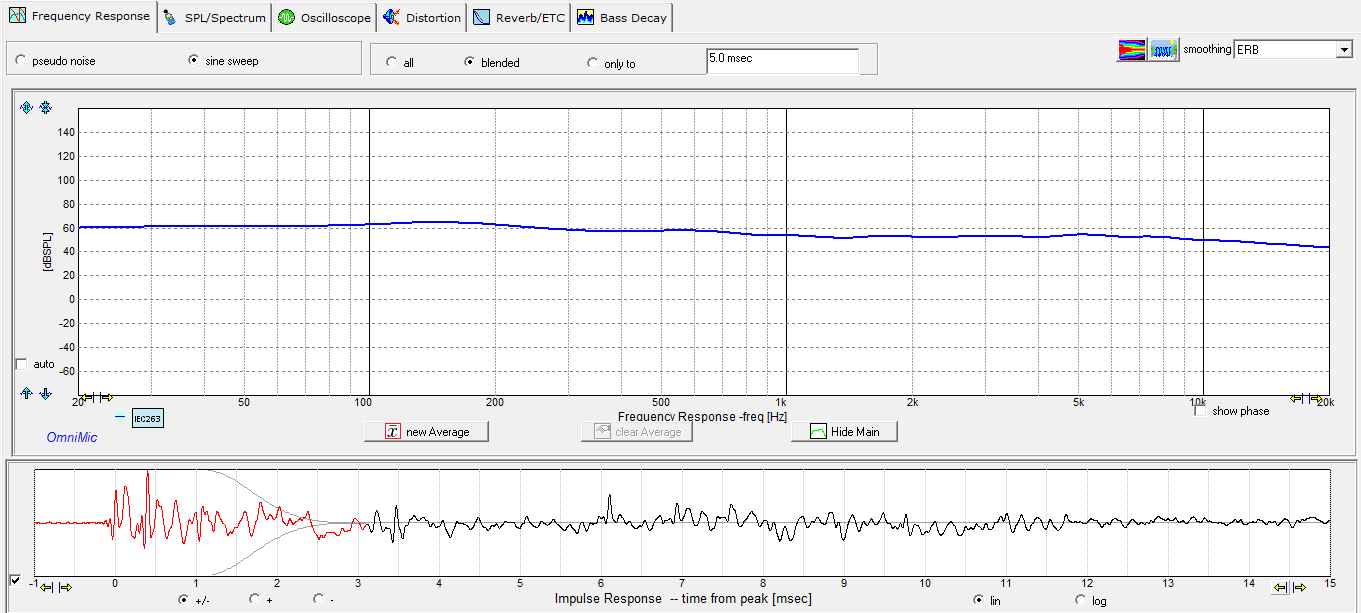Image resolution: width=1361 pixels, height=613 pixels.
Task: Click the SPL axis expand arrows icon
Action: tap(27, 108)
